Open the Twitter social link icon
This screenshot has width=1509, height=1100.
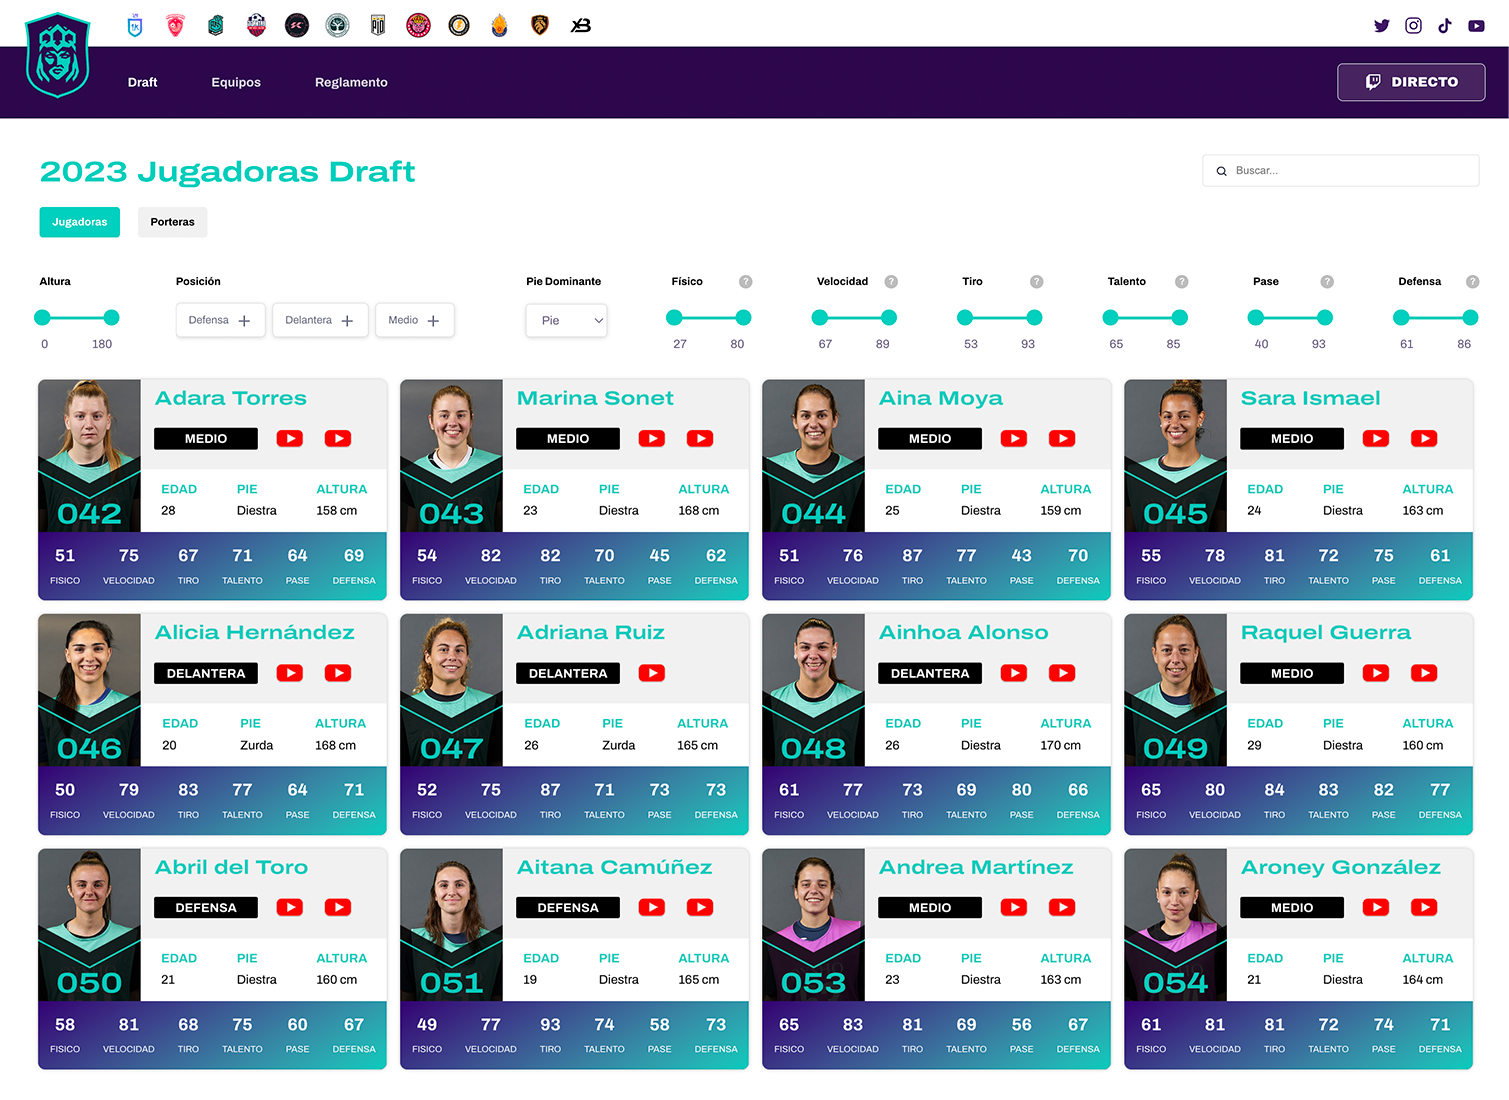1381,26
